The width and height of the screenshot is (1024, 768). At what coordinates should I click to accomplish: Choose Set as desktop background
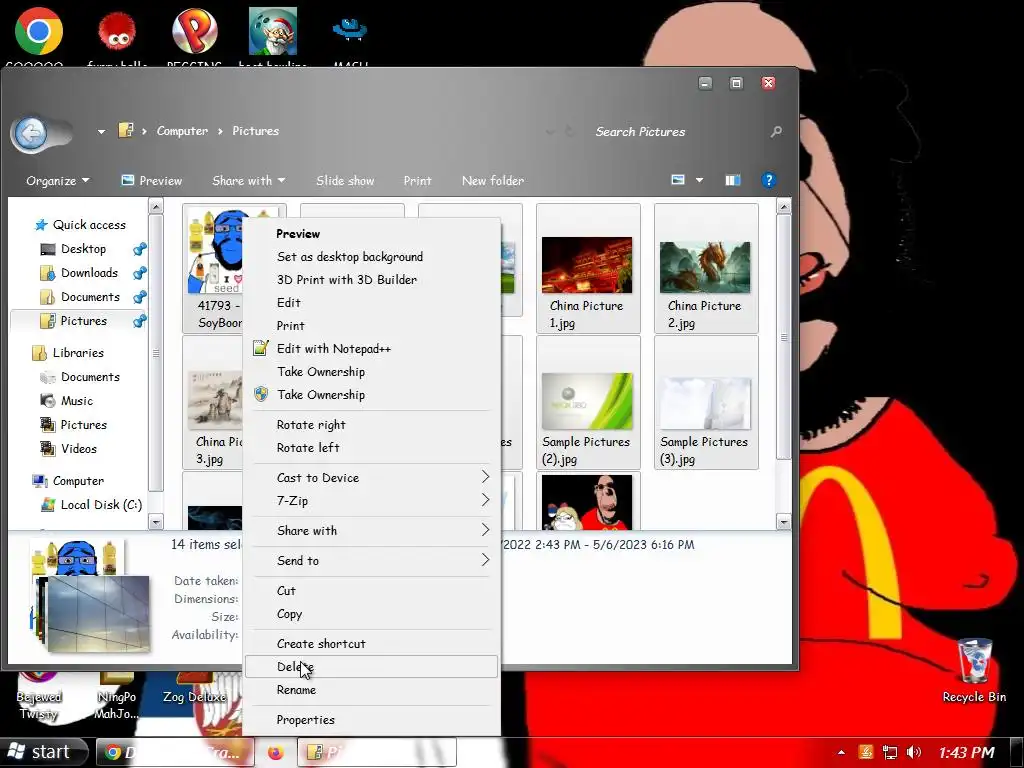point(370,257)
